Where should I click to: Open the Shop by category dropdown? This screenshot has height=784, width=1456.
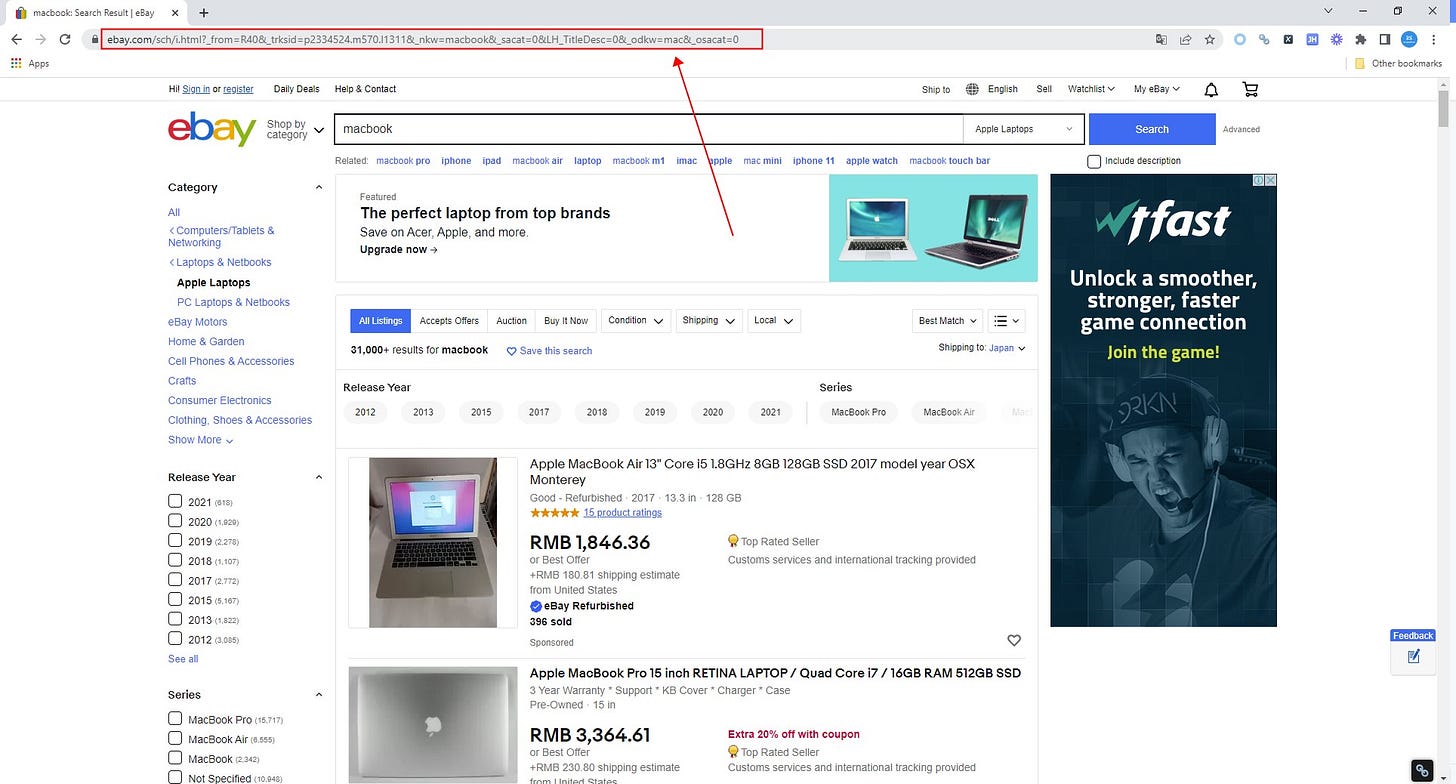295,130
